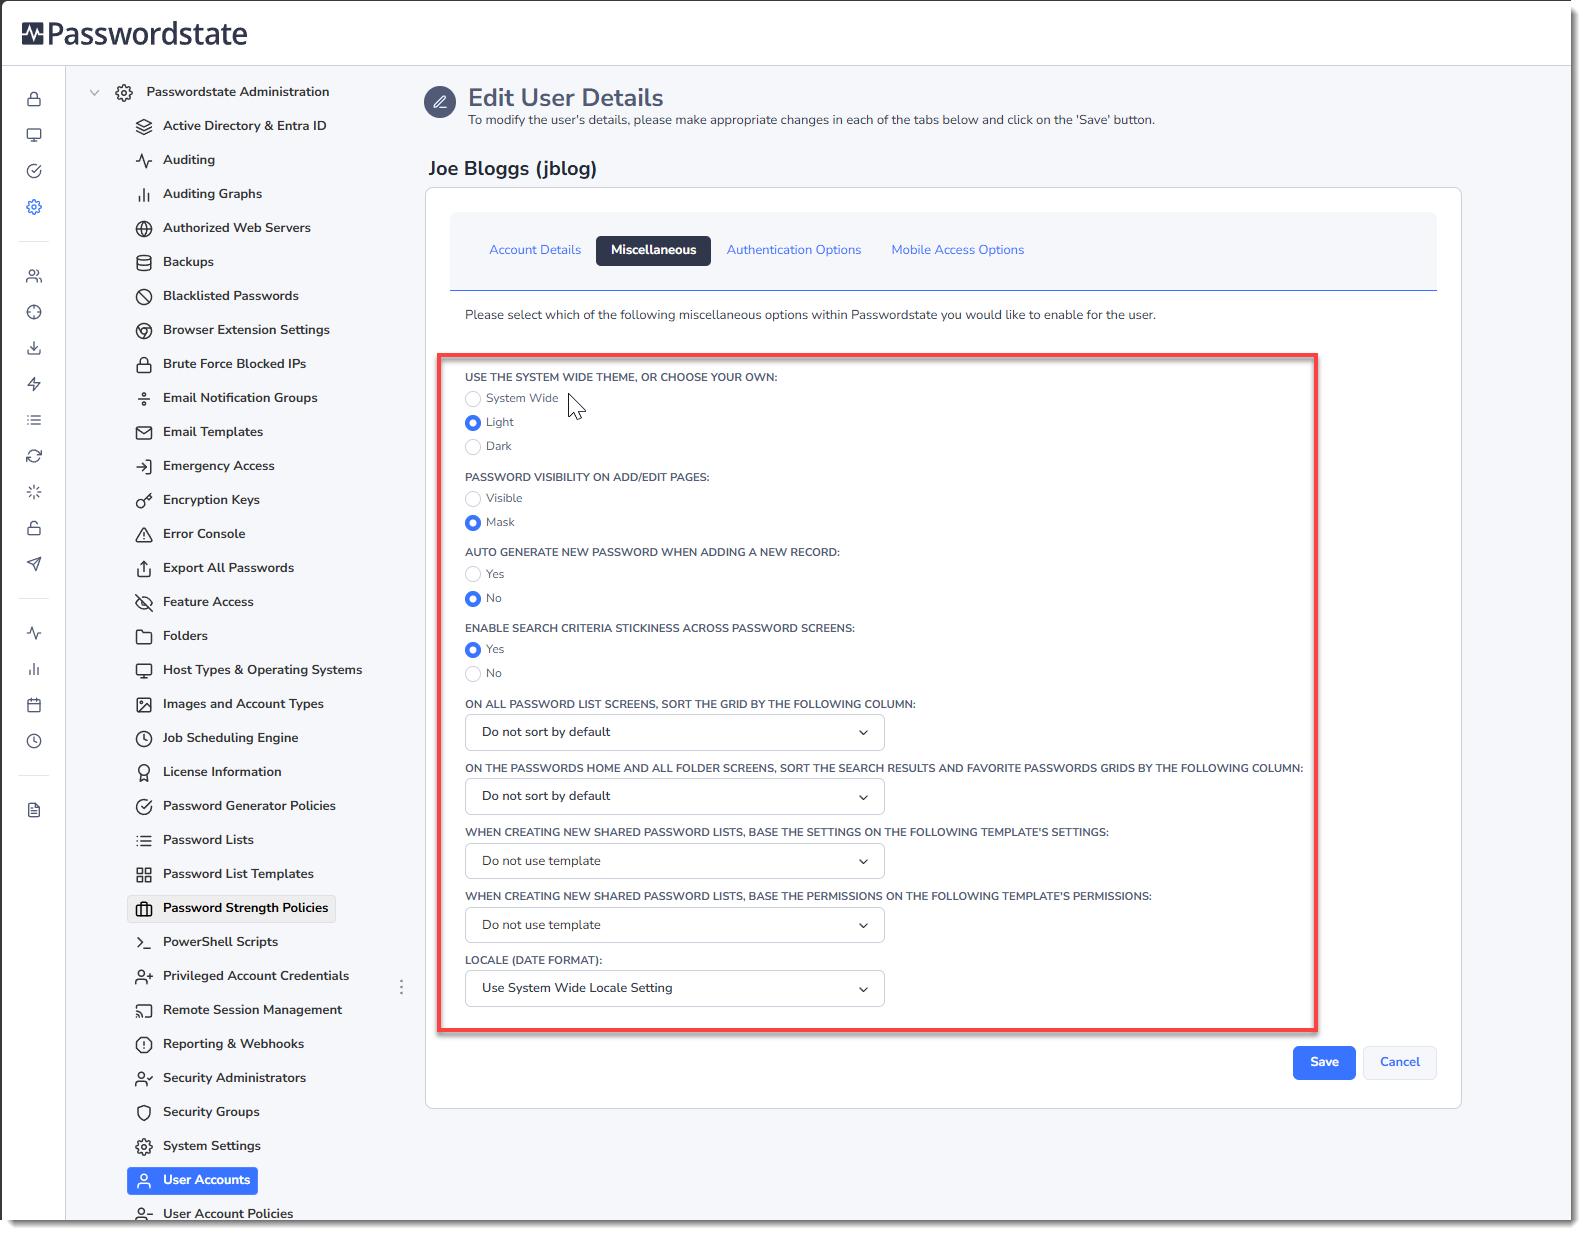1586x1235 pixels.
Task: Click the Feature Access crossed-eye icon
Action: 144,603
